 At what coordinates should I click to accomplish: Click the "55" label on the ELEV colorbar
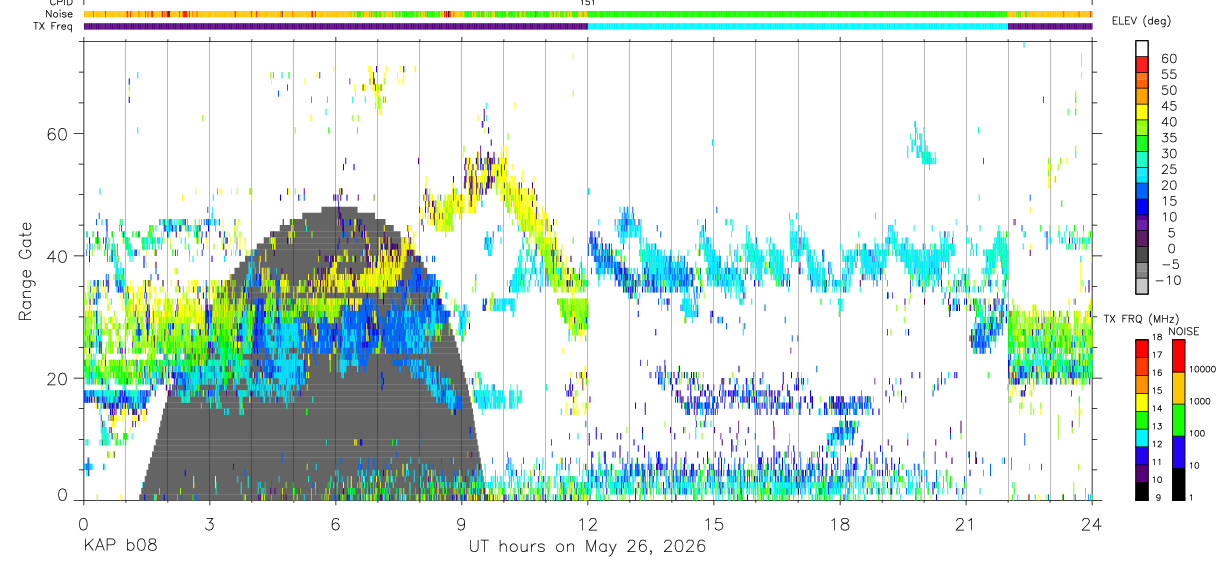click(1168, 74)
